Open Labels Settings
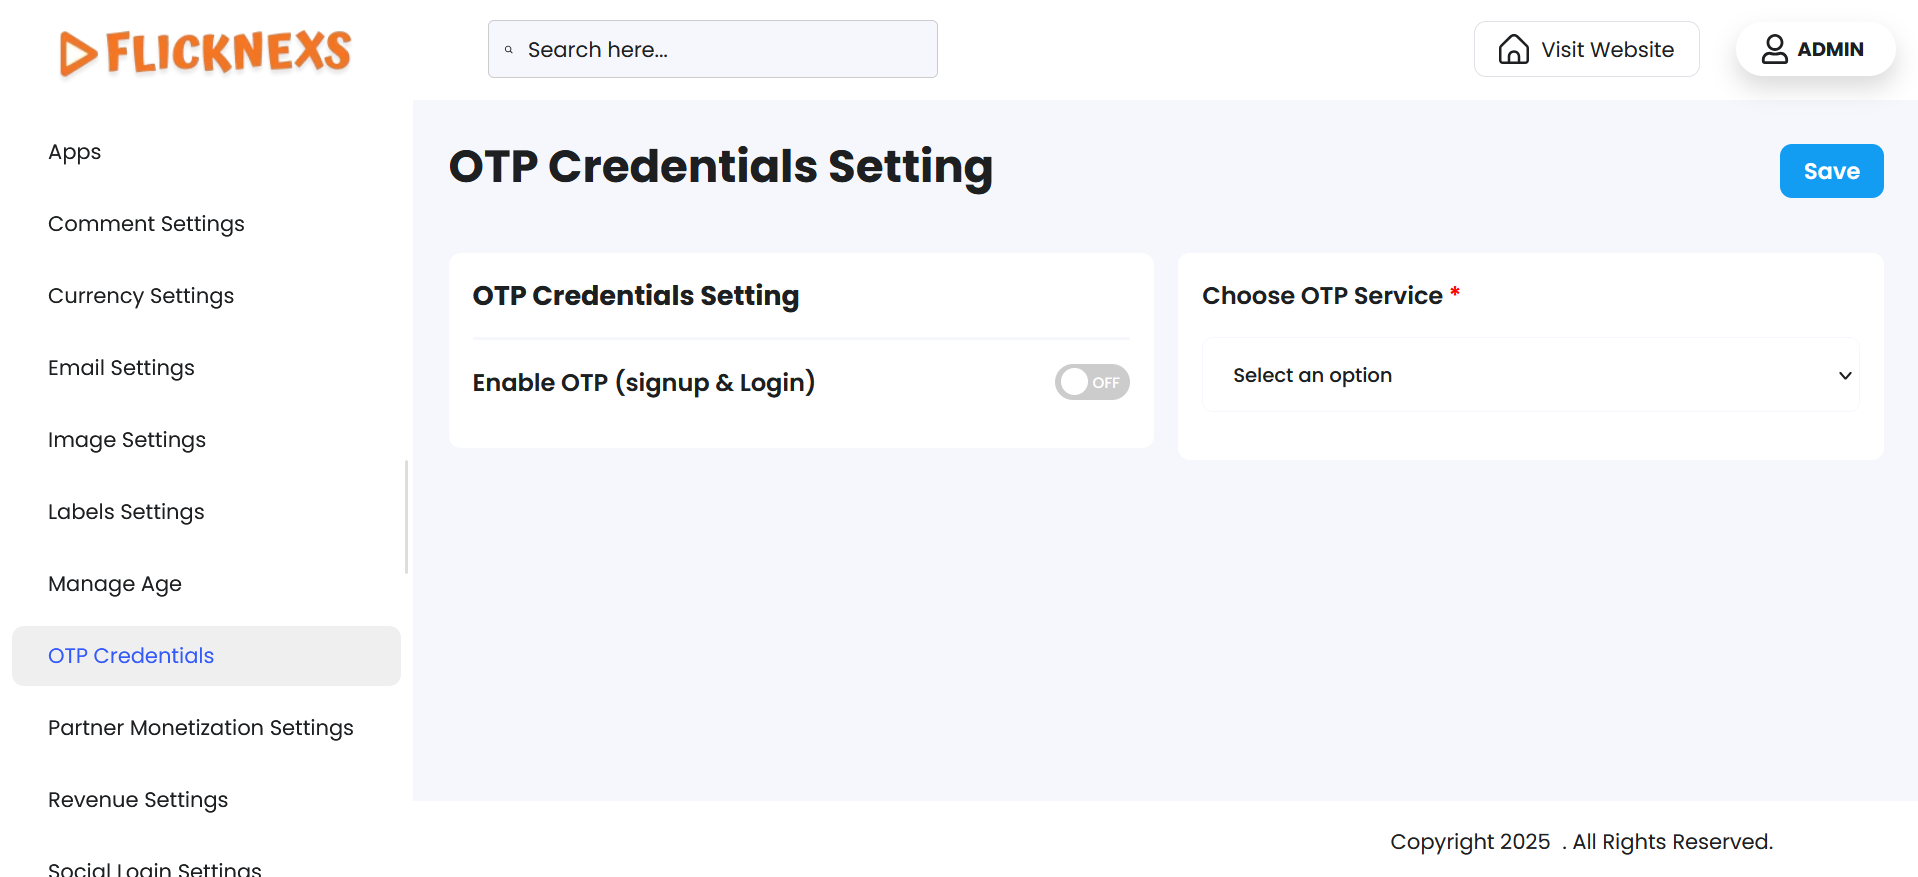The width and height of the screenshot is (1918, 877). tap(126, 512)
